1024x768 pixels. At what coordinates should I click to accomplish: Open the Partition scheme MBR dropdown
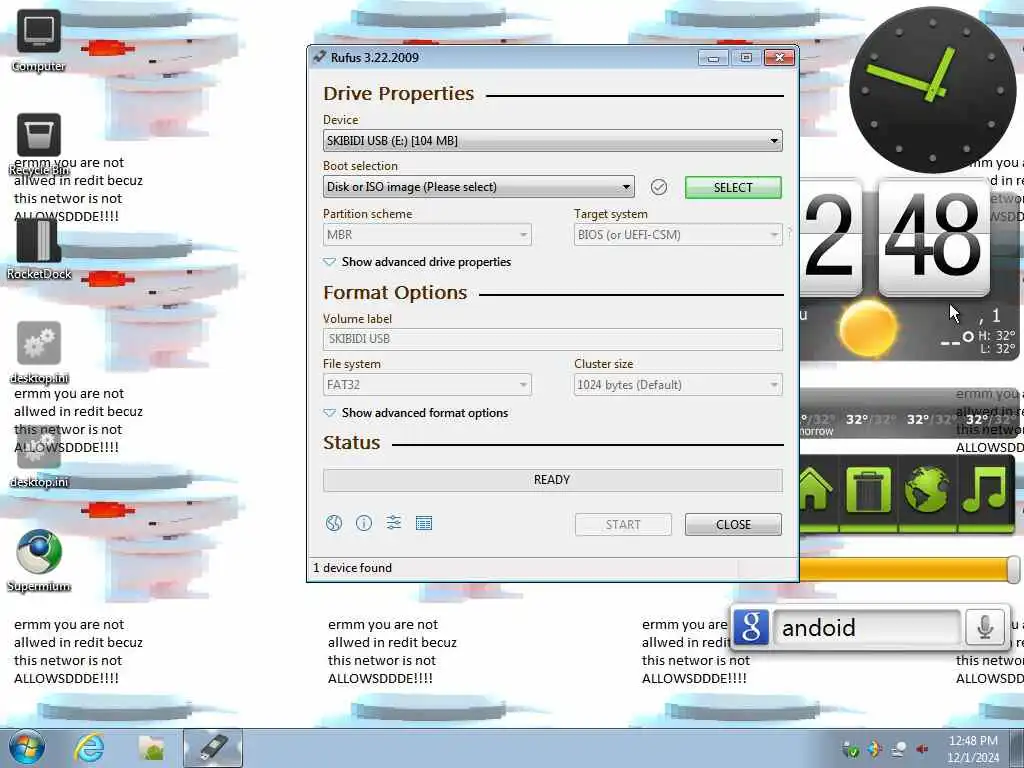coord(427,234)
